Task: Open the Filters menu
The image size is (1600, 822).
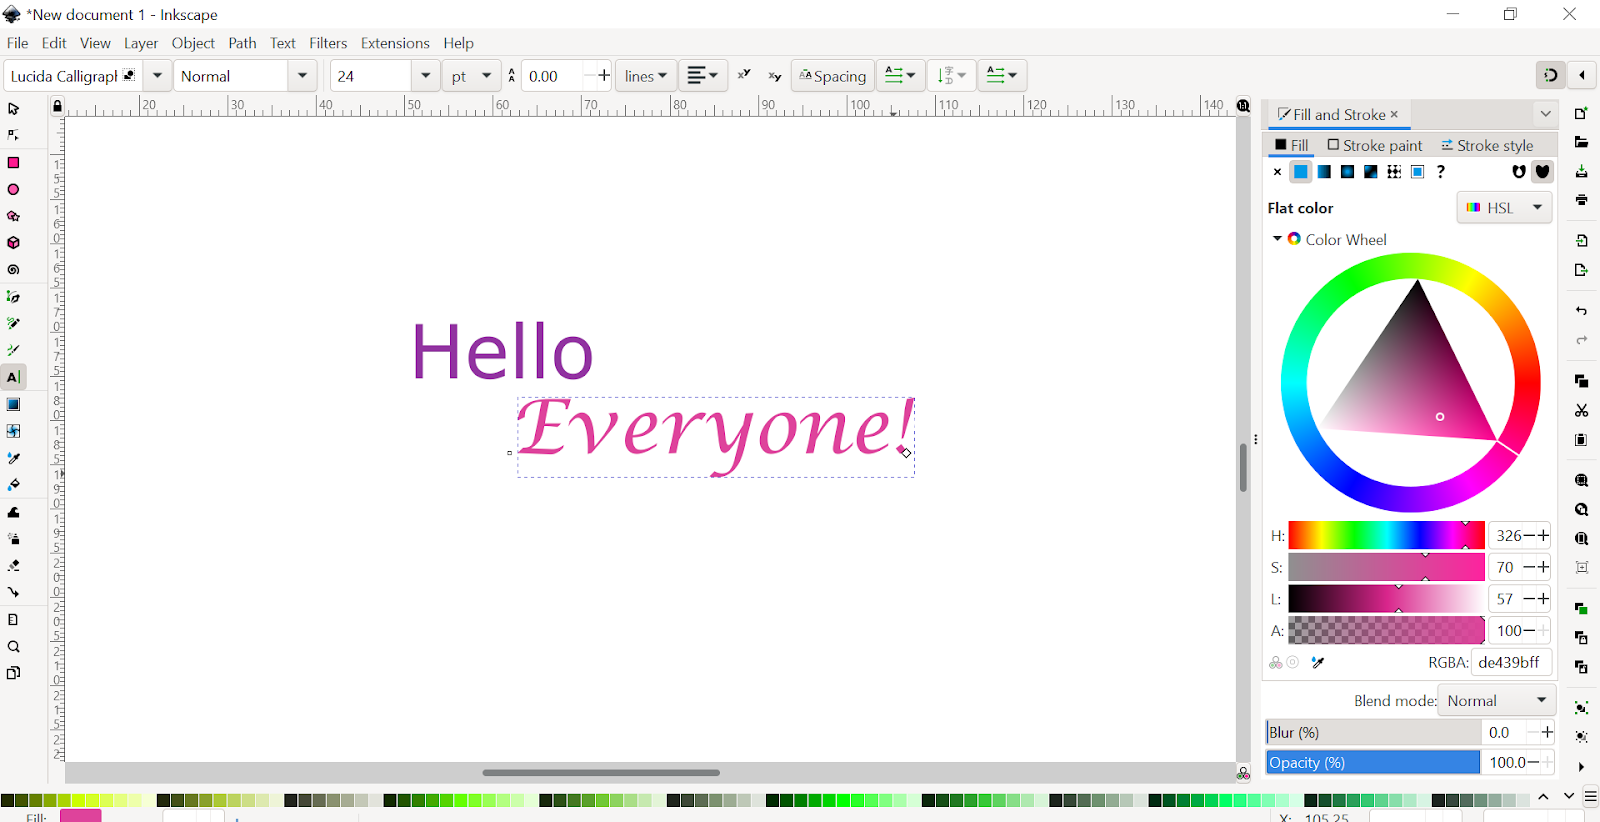Action: click(x=328, y=43)
